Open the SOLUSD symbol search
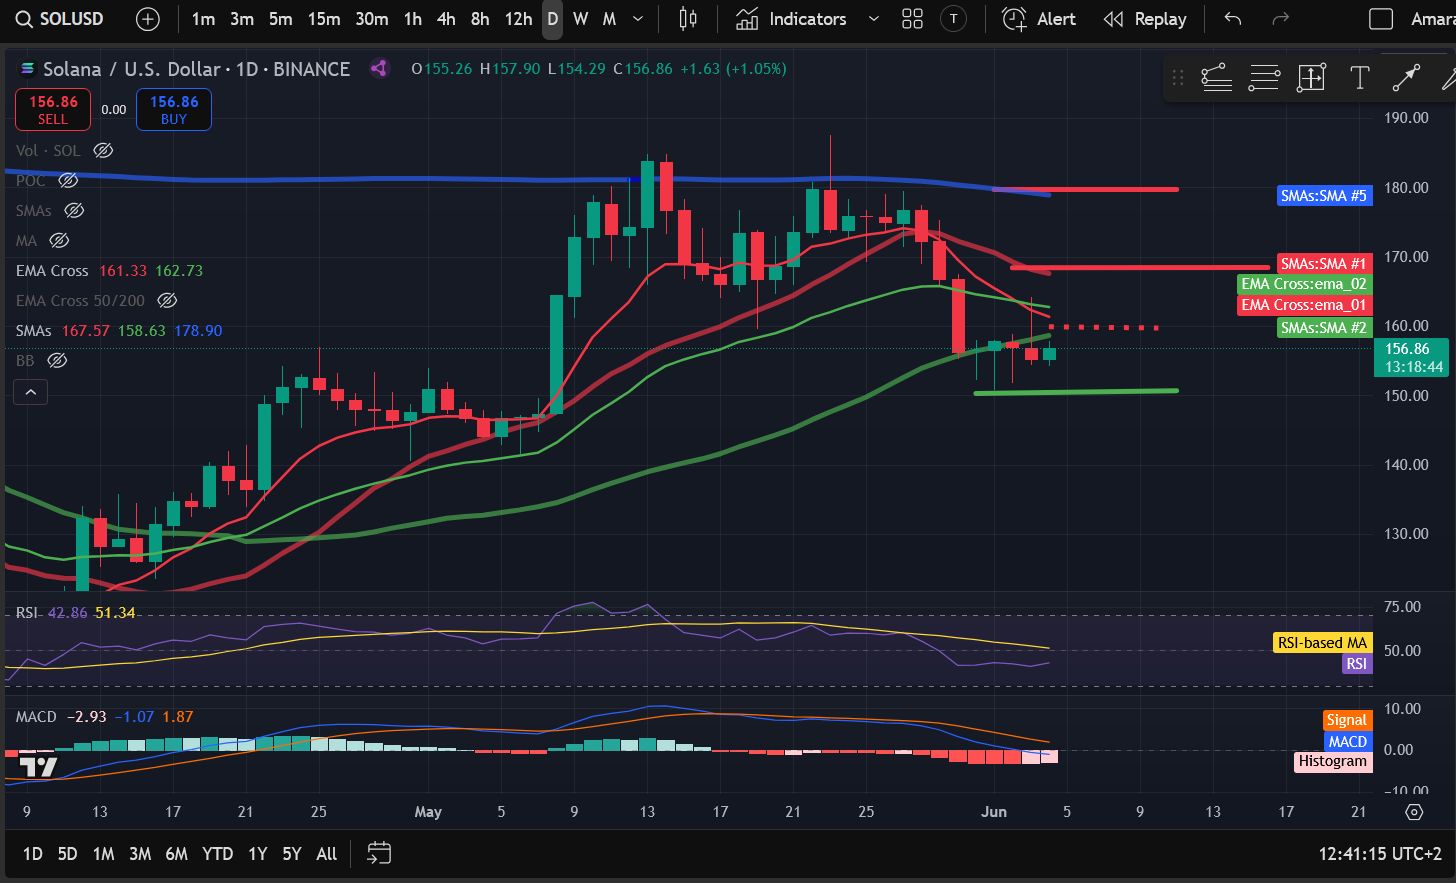 [x=60, y=19]
